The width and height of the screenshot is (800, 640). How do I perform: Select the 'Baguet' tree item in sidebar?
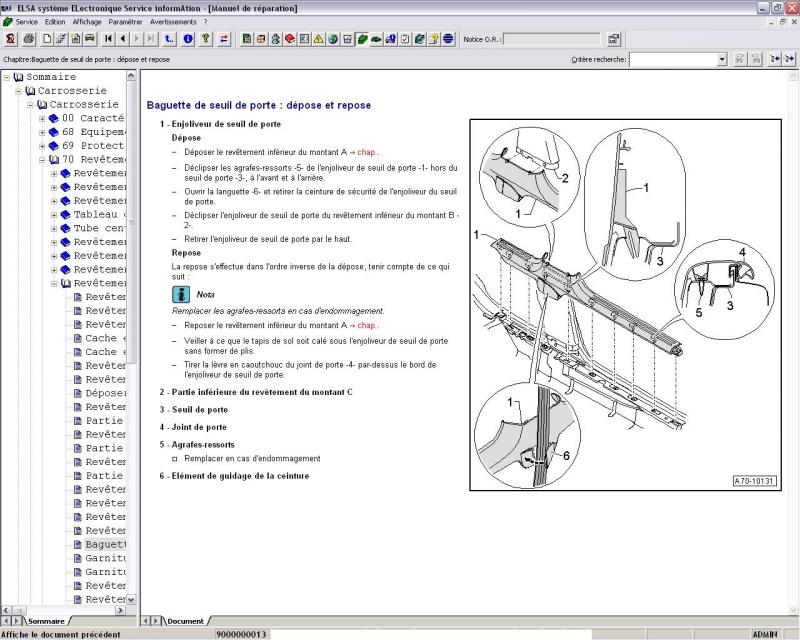pos(106,545)
